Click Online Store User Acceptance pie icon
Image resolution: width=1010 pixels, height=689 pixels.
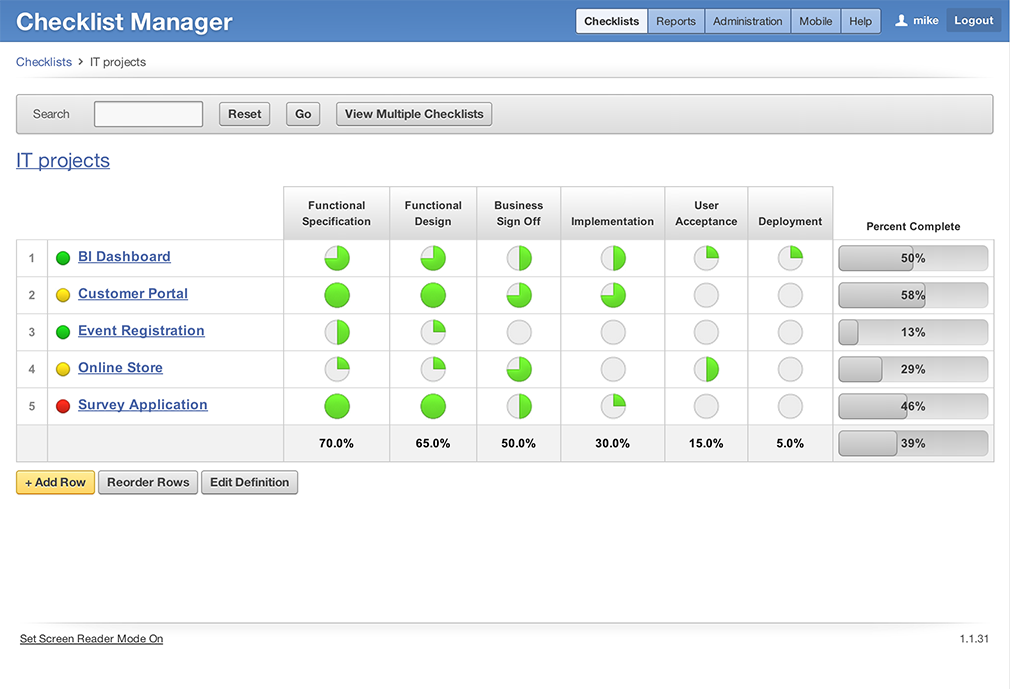[706, 370]
